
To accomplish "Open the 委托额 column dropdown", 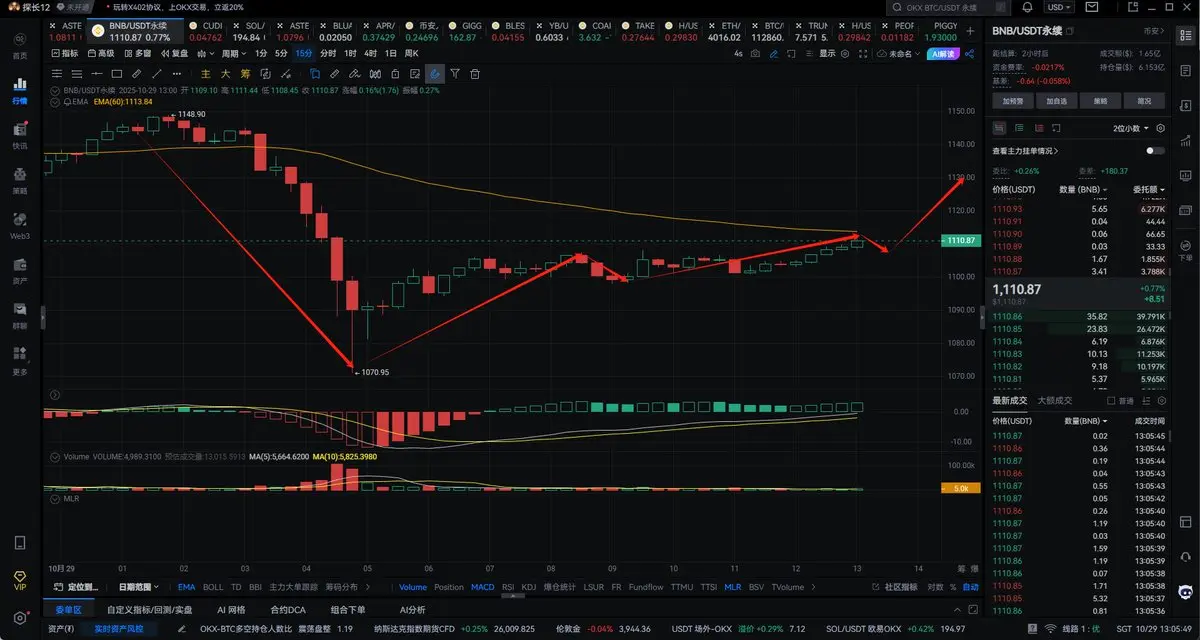I will tap(1147, 189).
